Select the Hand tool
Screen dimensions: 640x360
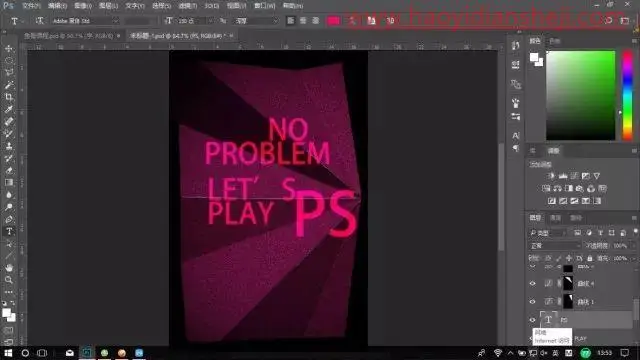tap(9, 268)
